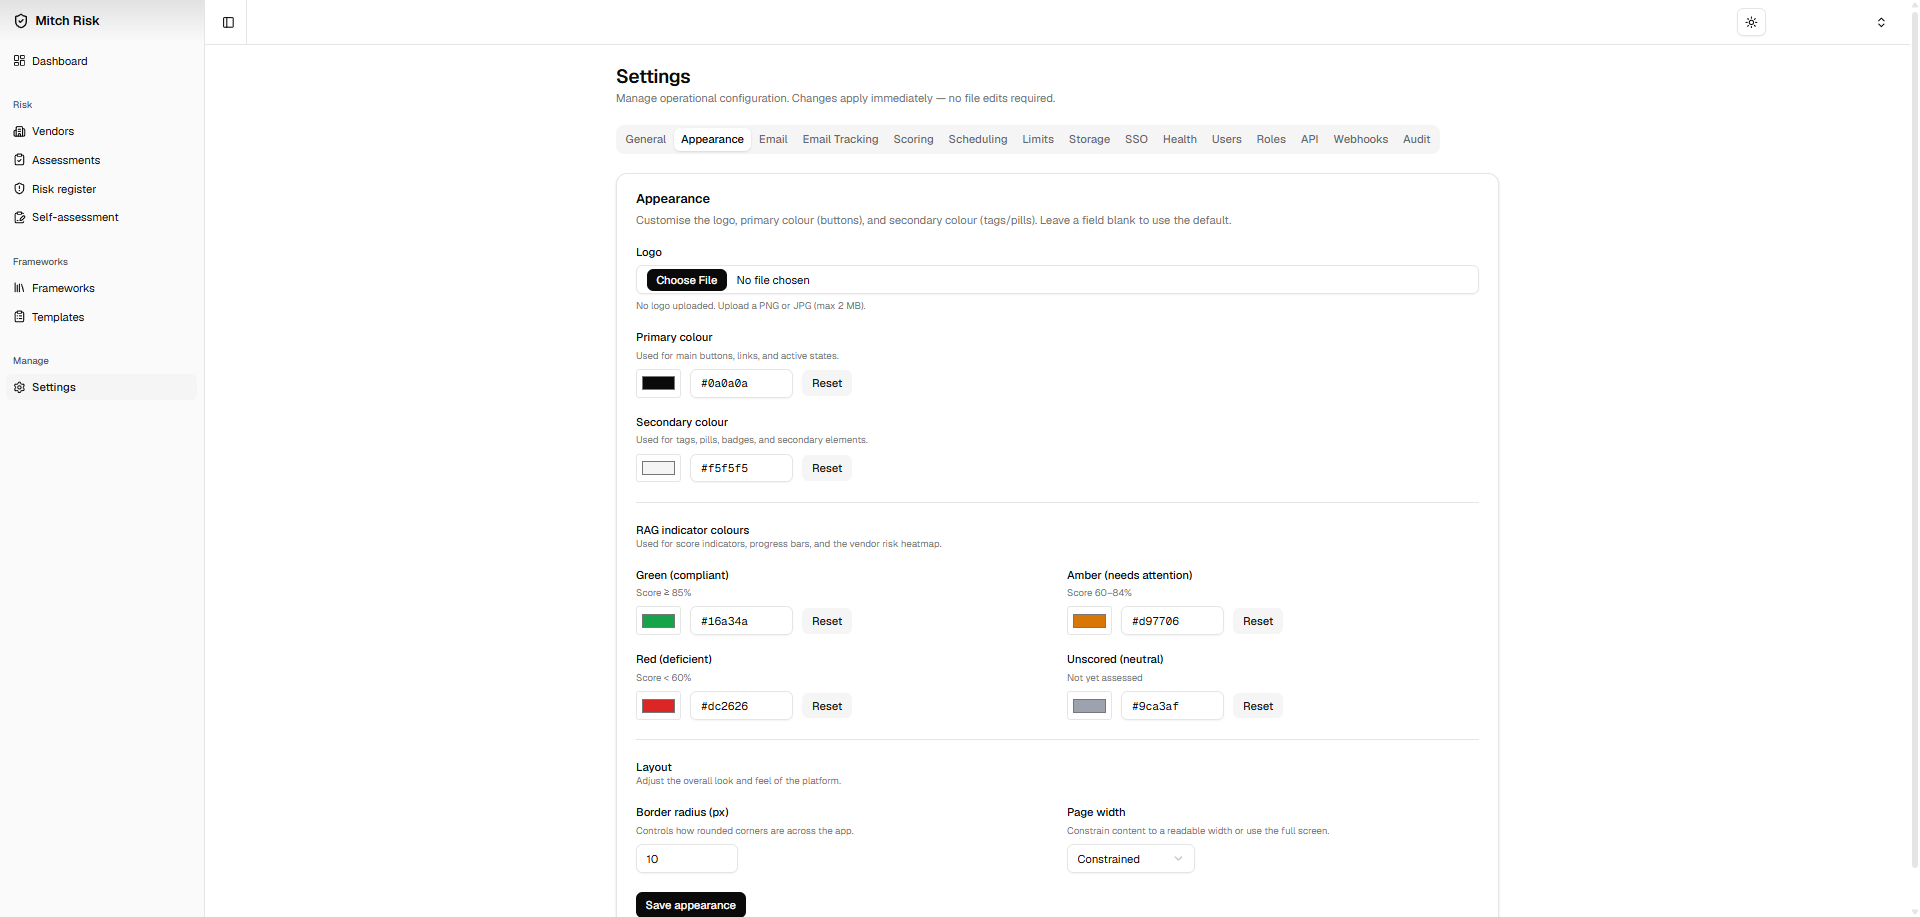Image resolution: width=1920 pixels, height=917 pixels.
Task: Open Templates from sidebar
Action: (101, 317)
